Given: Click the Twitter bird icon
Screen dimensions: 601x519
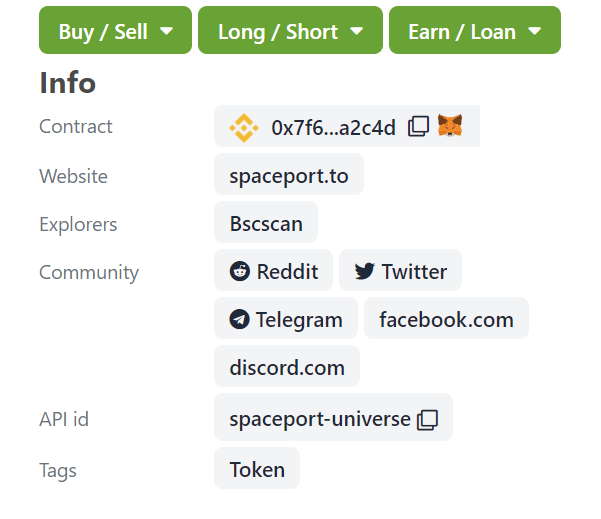Looking at the screenshot, I should (x=365, y=271).
